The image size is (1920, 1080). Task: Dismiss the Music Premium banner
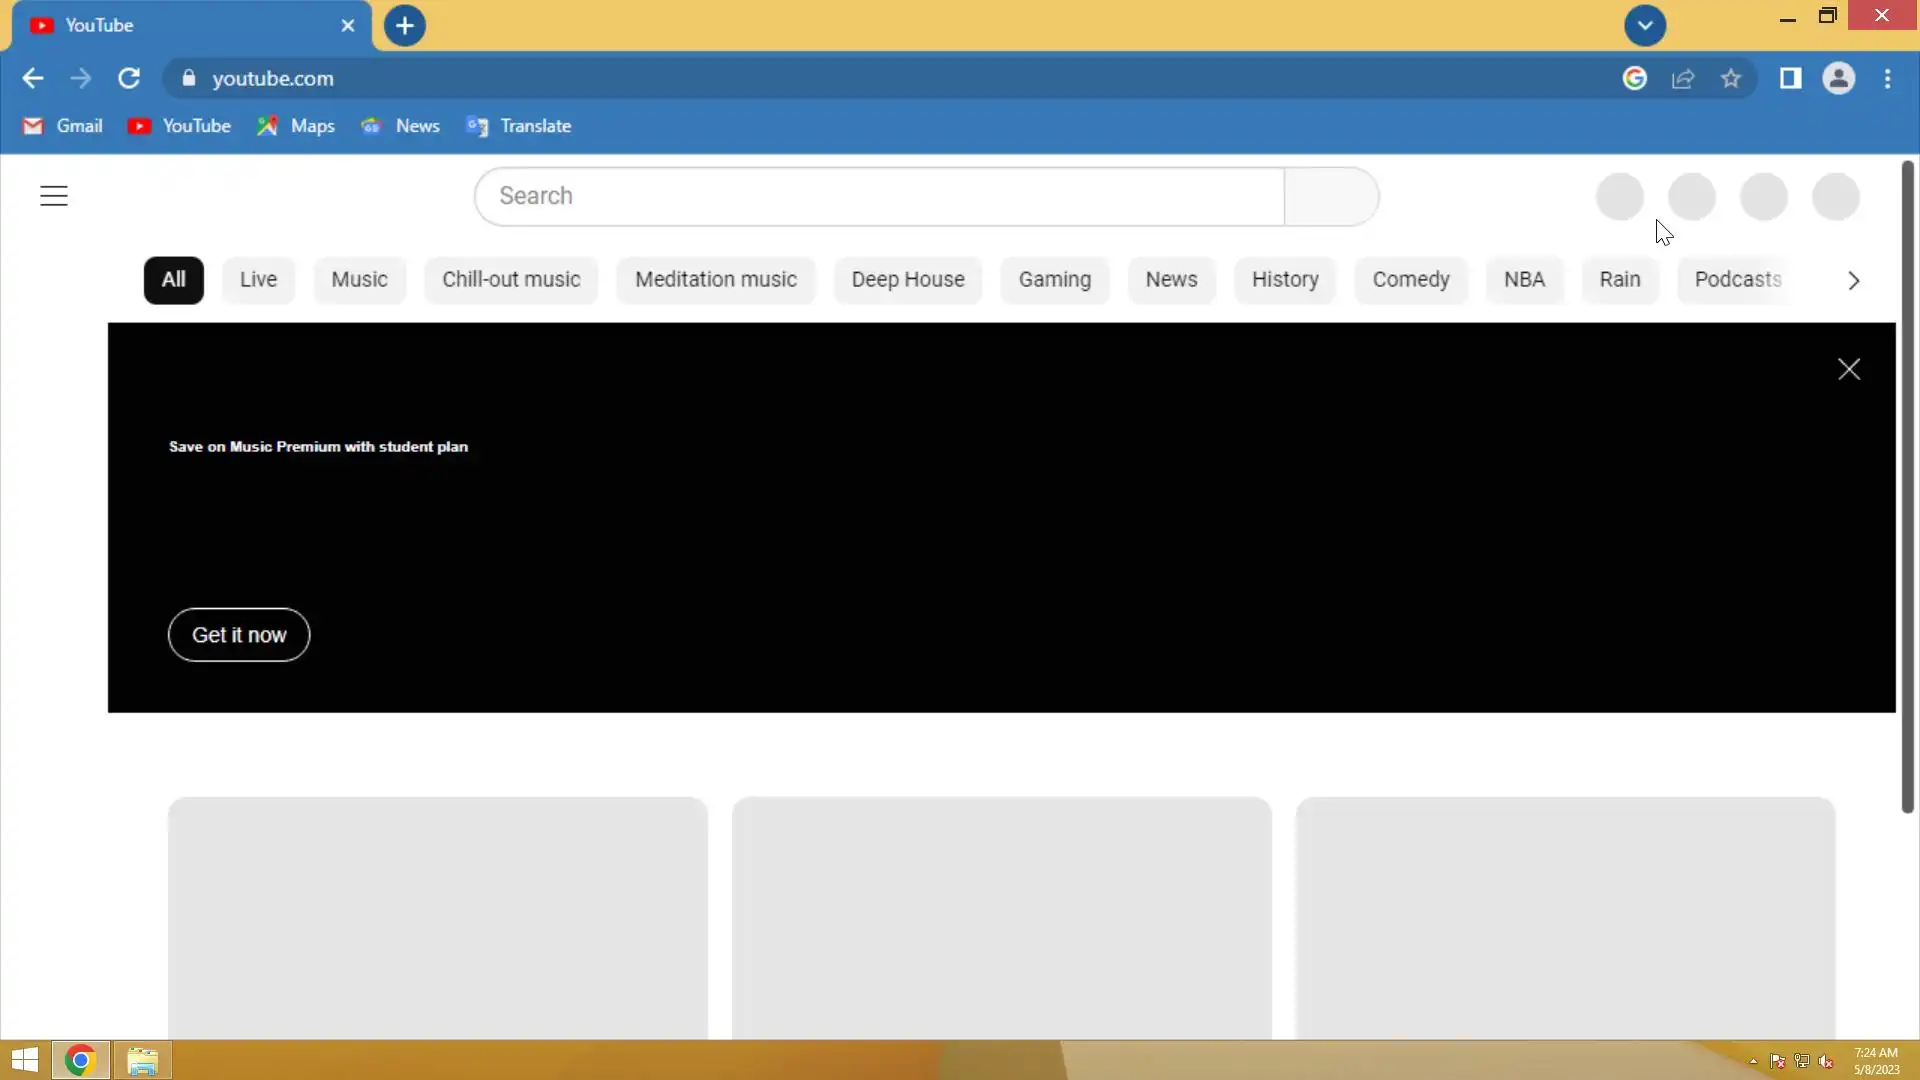(1849, 370)
